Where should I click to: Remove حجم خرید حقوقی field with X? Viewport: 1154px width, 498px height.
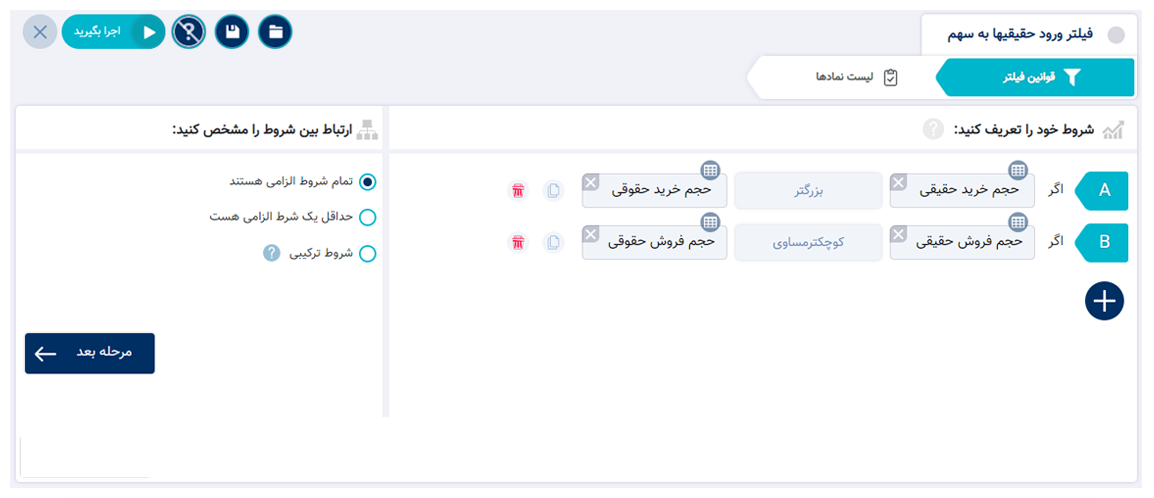pyautogui.click(x=591, y=182)
